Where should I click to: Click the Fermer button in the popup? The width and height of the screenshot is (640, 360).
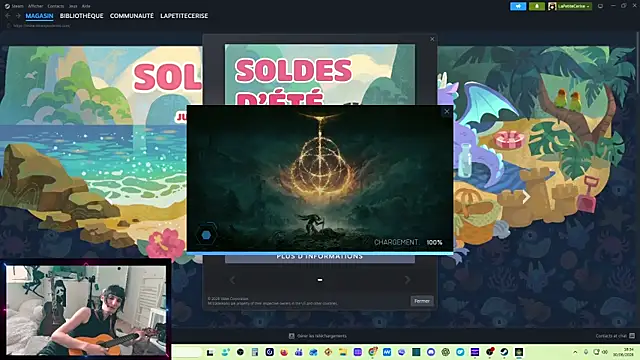click(422, 301)
